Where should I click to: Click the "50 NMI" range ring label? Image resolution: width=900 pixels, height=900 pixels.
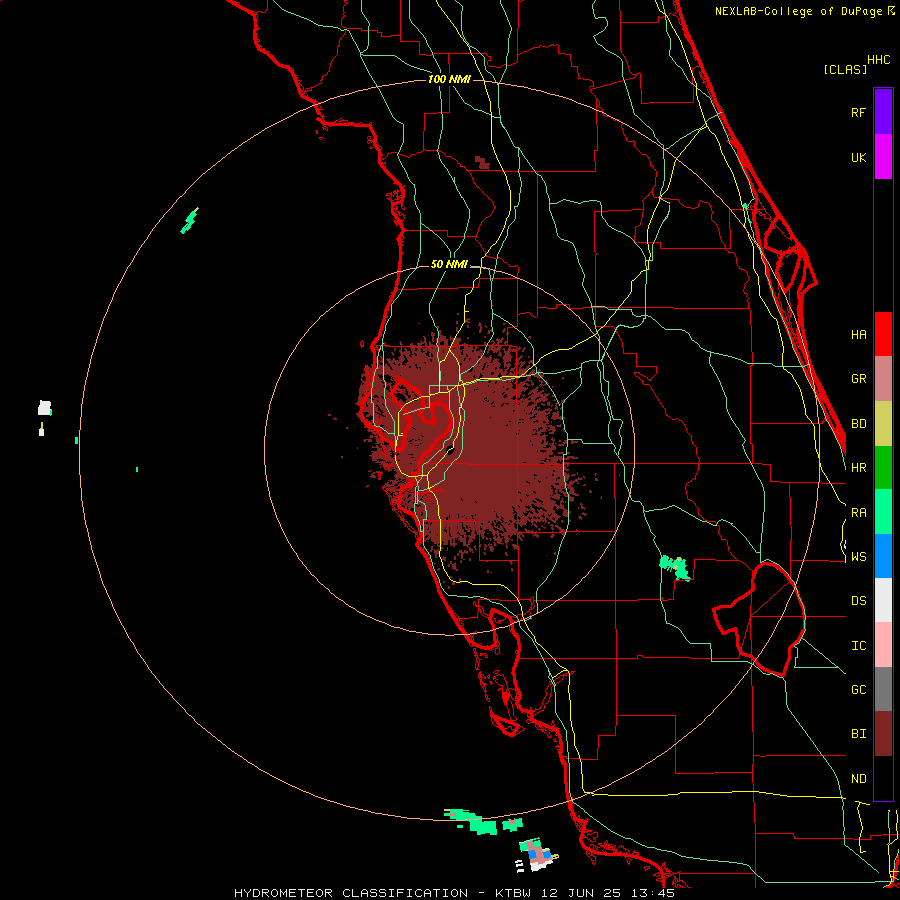(449, 264)
